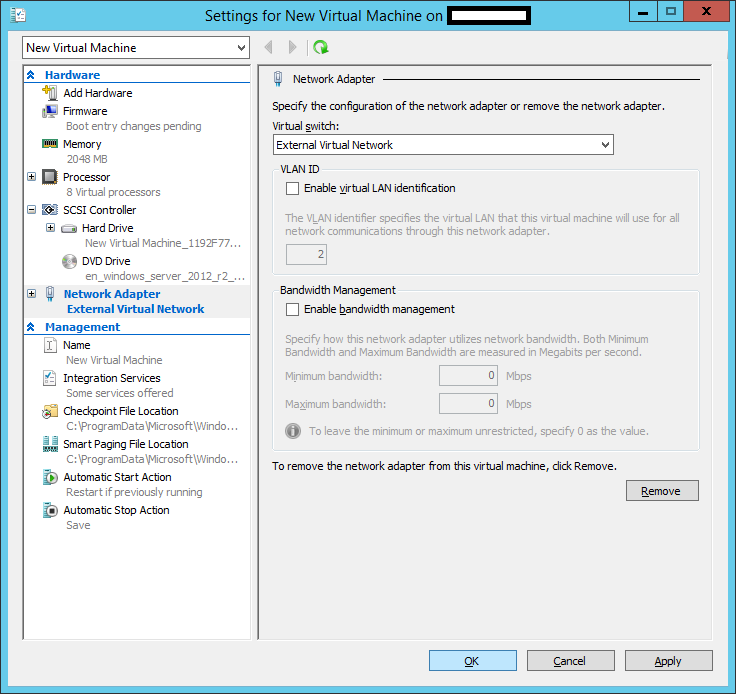
Task: Click the OK button
Action: pos(473,661)
